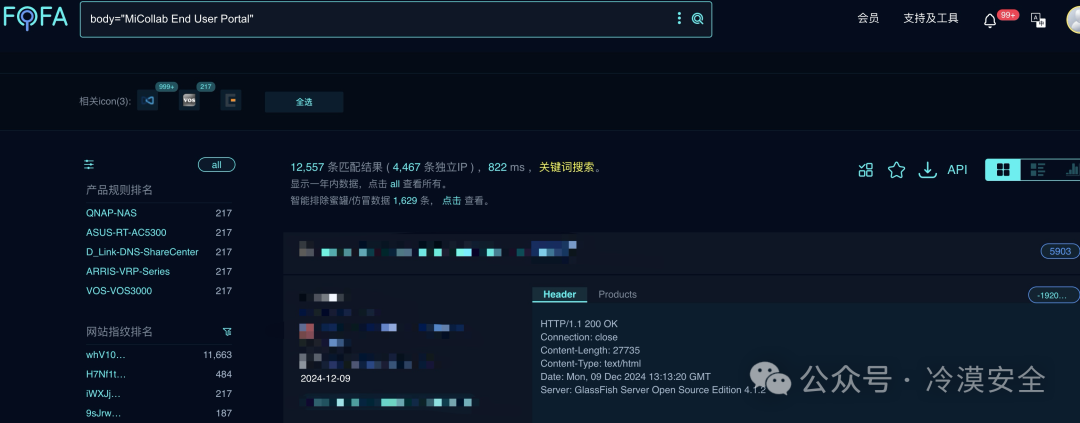The width and height of the screenshot is (1080, 423).
Task: Run the search with the magnifier icon
Action: coord(698,19)
